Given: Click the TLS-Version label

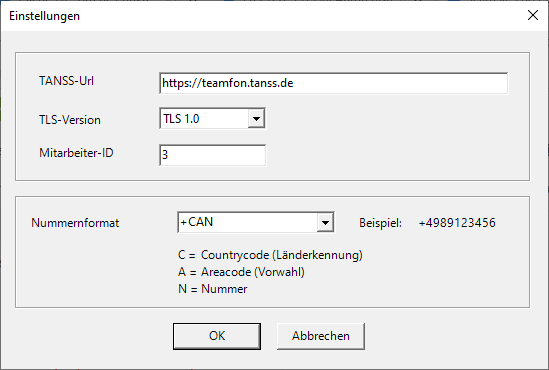Looking at the screenshot, I should [70, 120].
